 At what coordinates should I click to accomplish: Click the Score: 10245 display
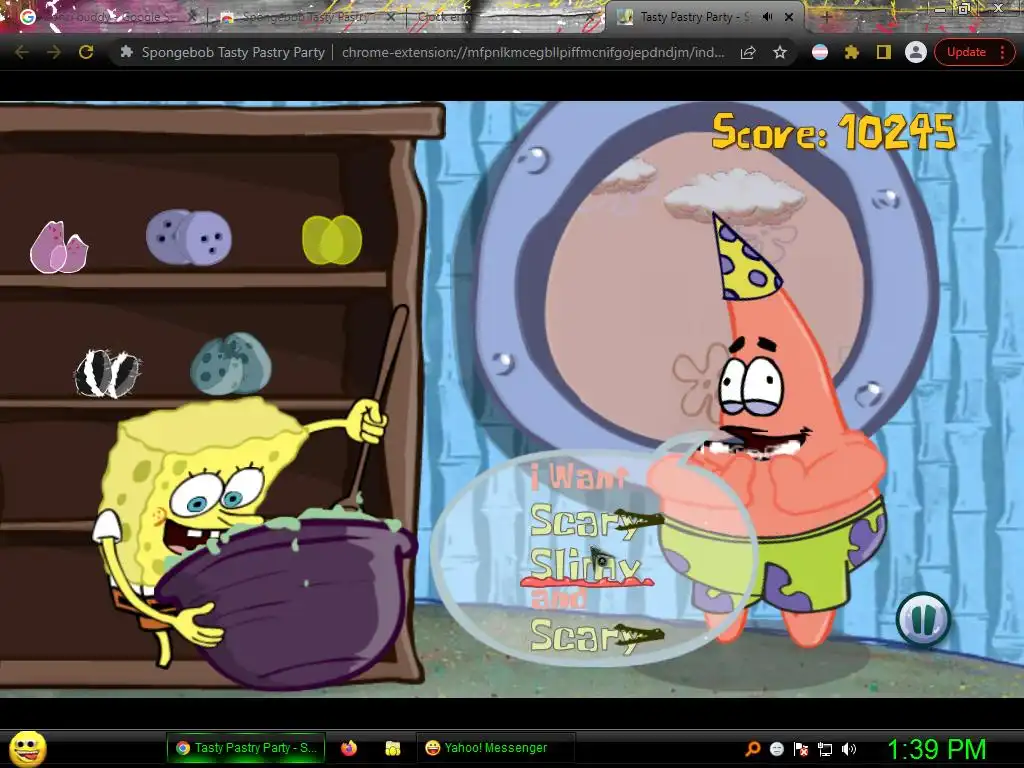pyautogui.click(x=833, y=131)
